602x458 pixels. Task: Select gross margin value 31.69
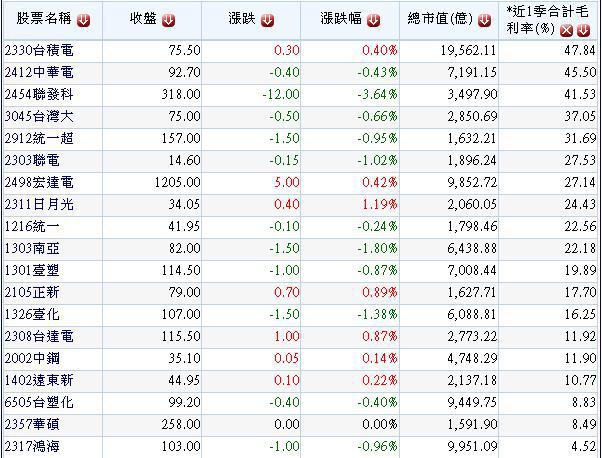coord(580,138)
